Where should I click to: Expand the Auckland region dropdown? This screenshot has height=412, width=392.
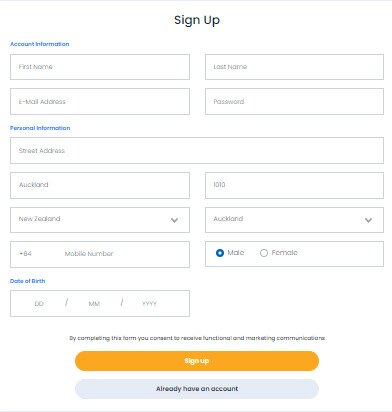coord(294,220)
